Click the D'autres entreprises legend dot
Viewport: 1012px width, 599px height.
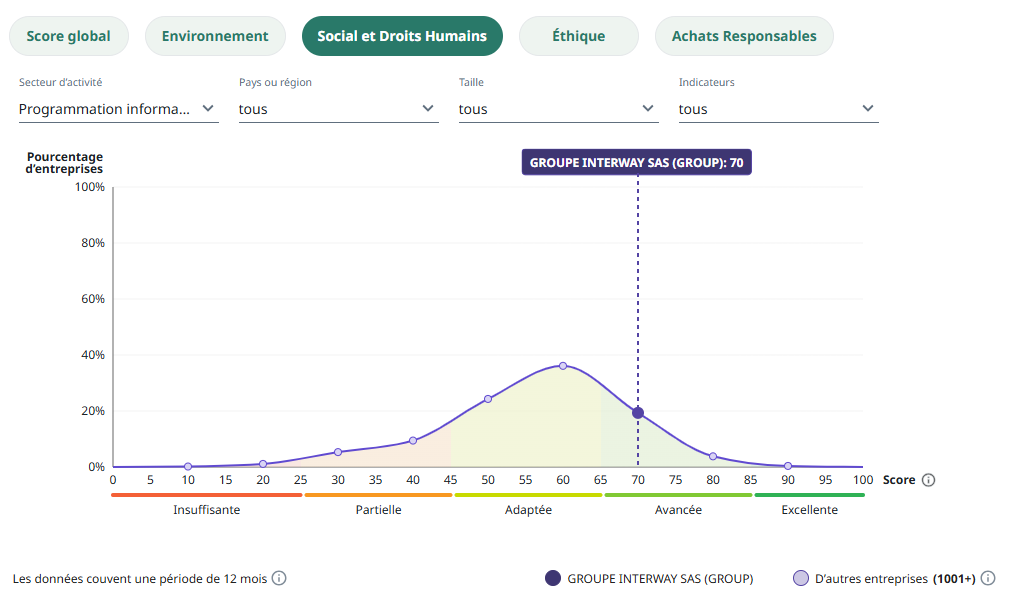[x=800, y=578]
